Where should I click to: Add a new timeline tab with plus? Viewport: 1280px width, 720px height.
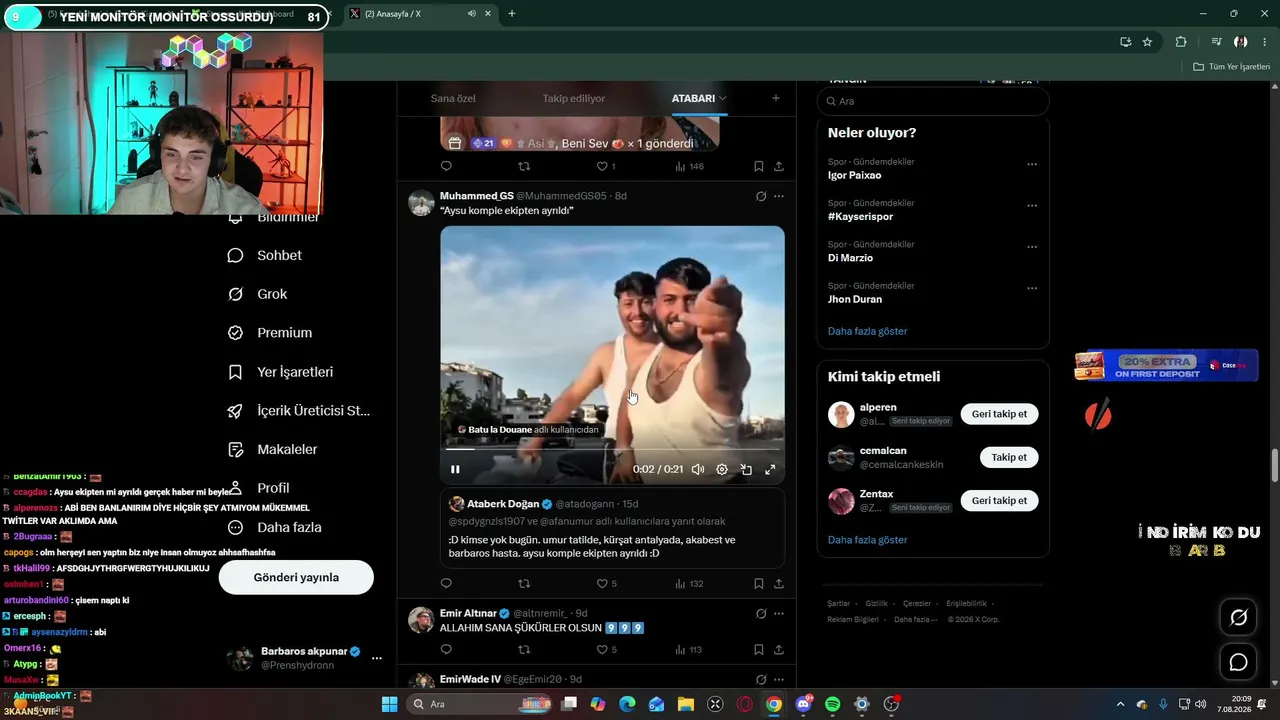pyautogui.click(x=776, y=98)
